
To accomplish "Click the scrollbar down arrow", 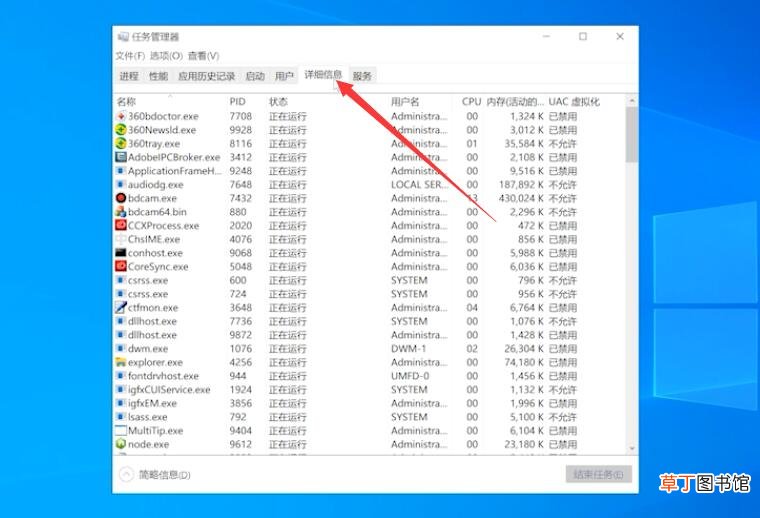I will click(632, 449).
